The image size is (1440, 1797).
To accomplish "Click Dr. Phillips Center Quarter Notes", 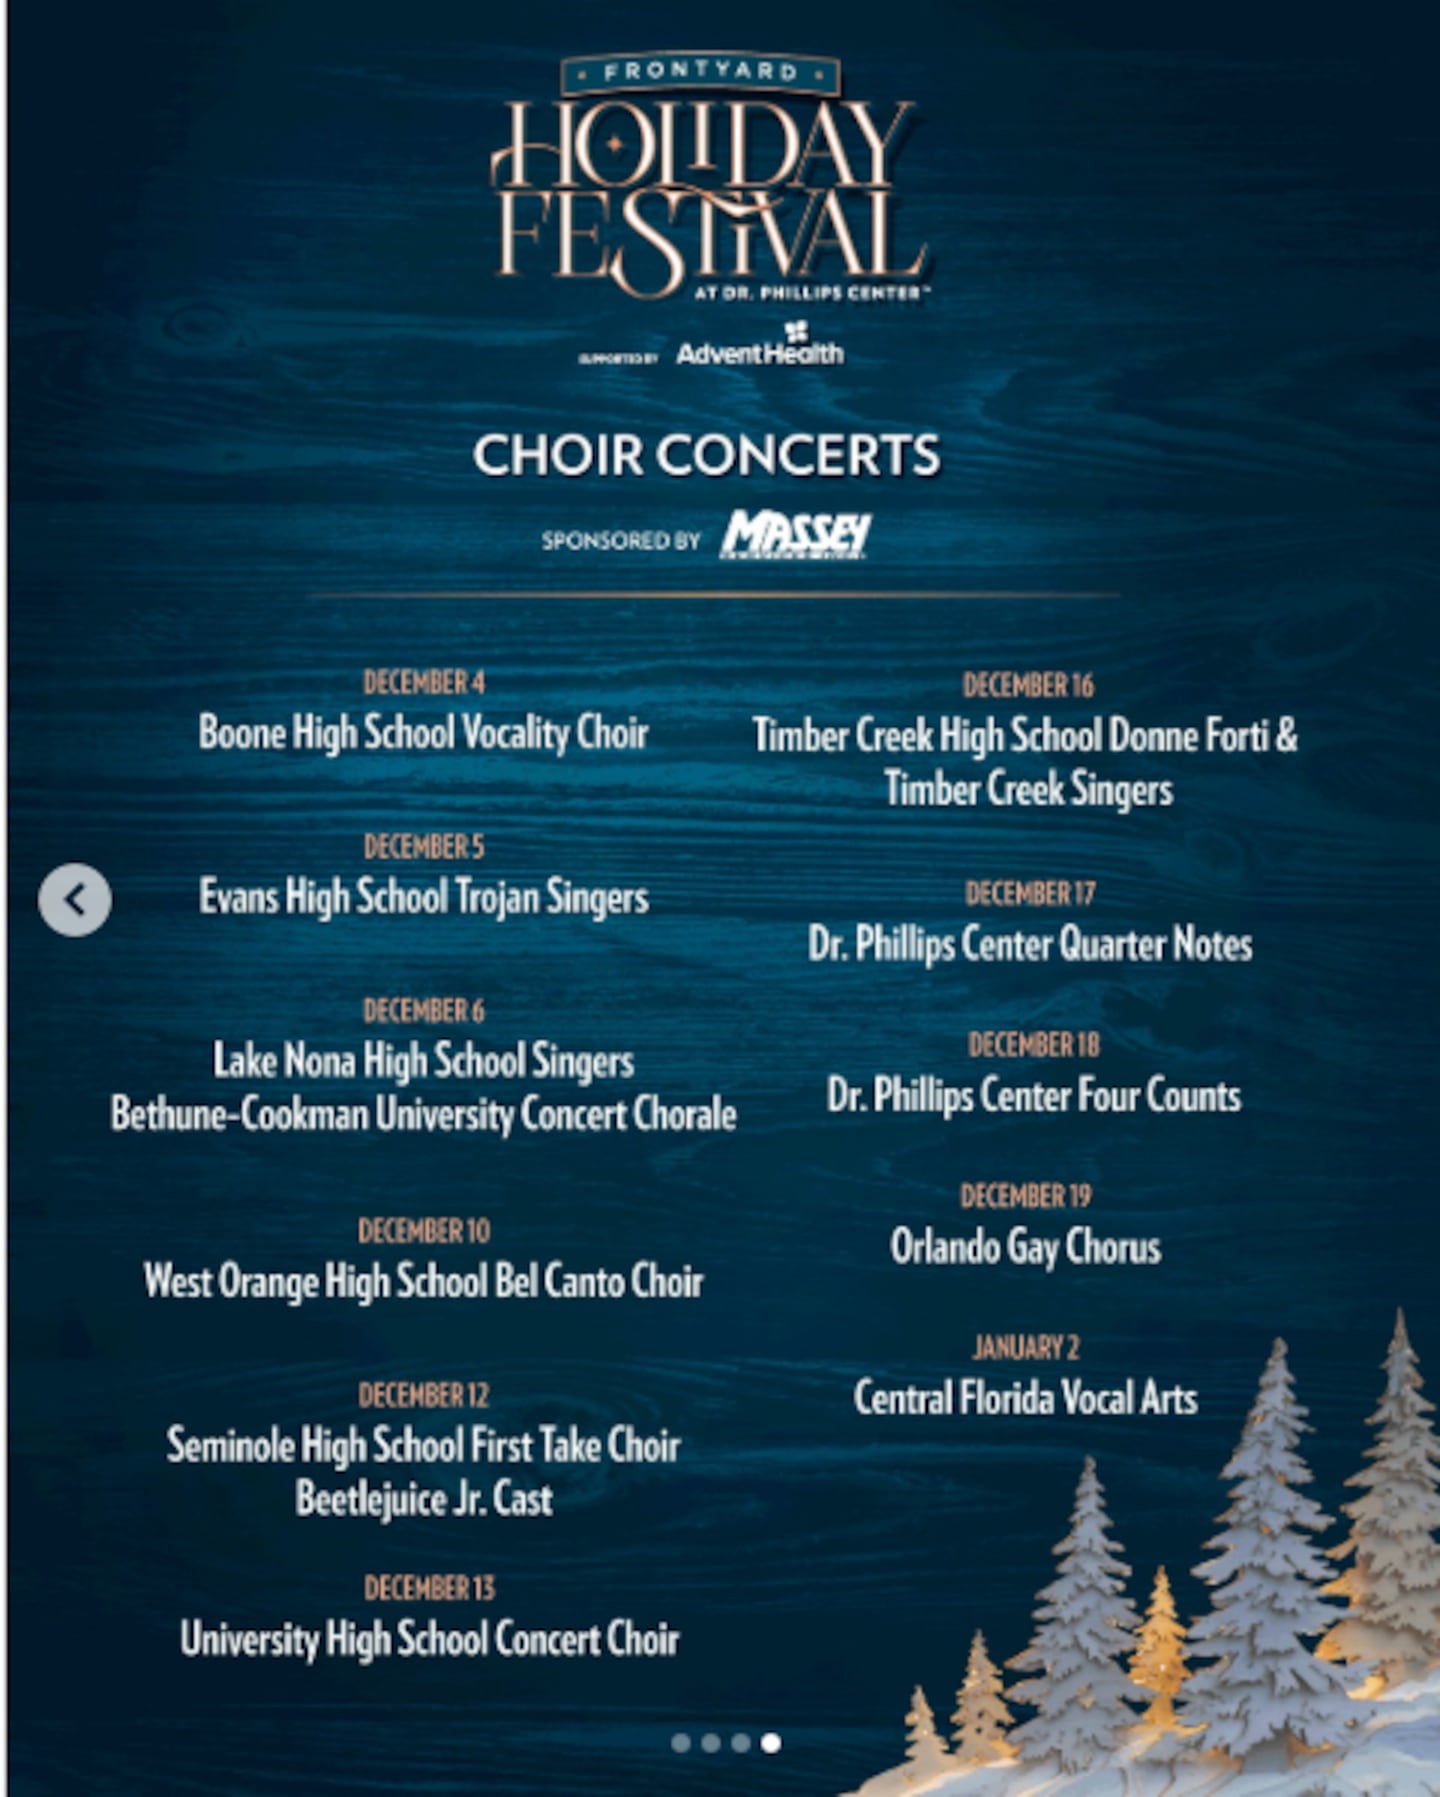I will (x=1030, y=945).
